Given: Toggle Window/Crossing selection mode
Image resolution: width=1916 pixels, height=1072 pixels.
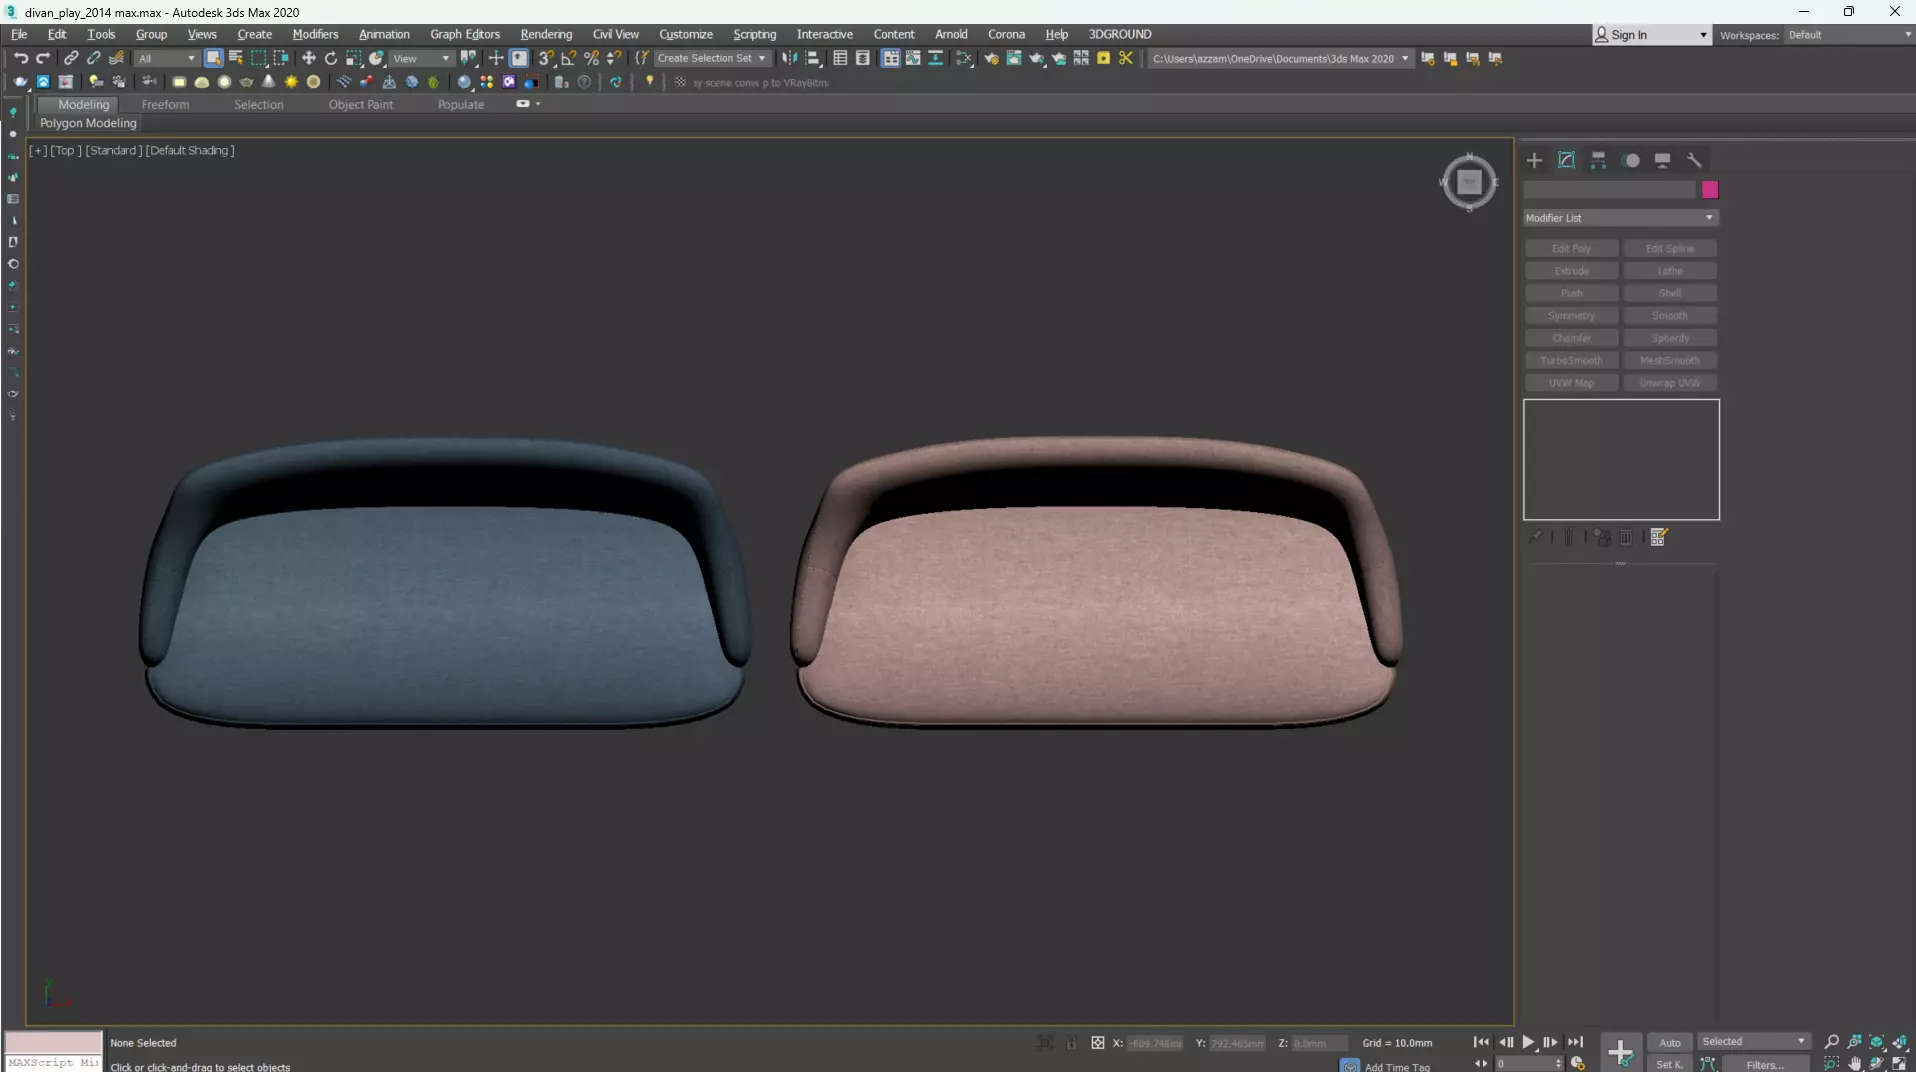Looking at the screenshot, I should click(281, 58).
